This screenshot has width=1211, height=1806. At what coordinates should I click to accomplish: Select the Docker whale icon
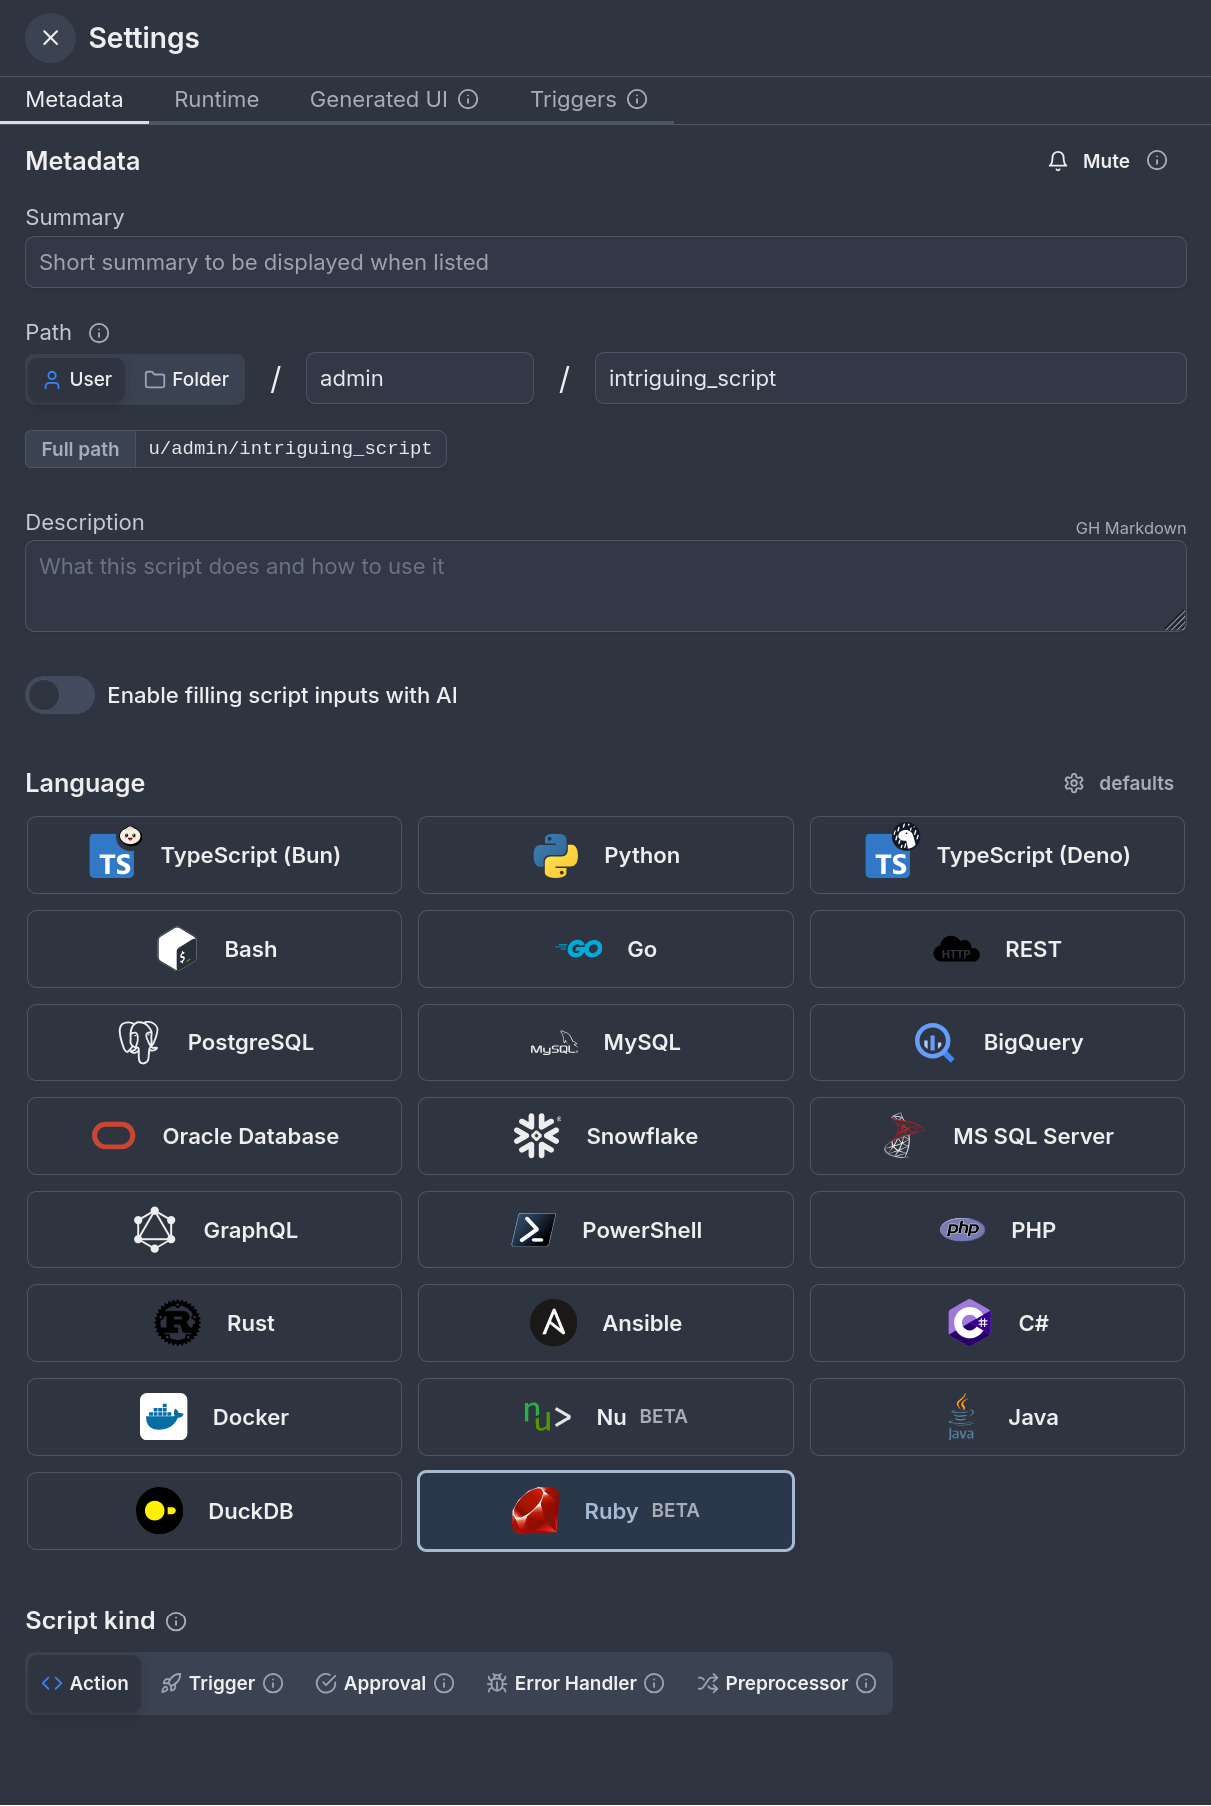164,1417
